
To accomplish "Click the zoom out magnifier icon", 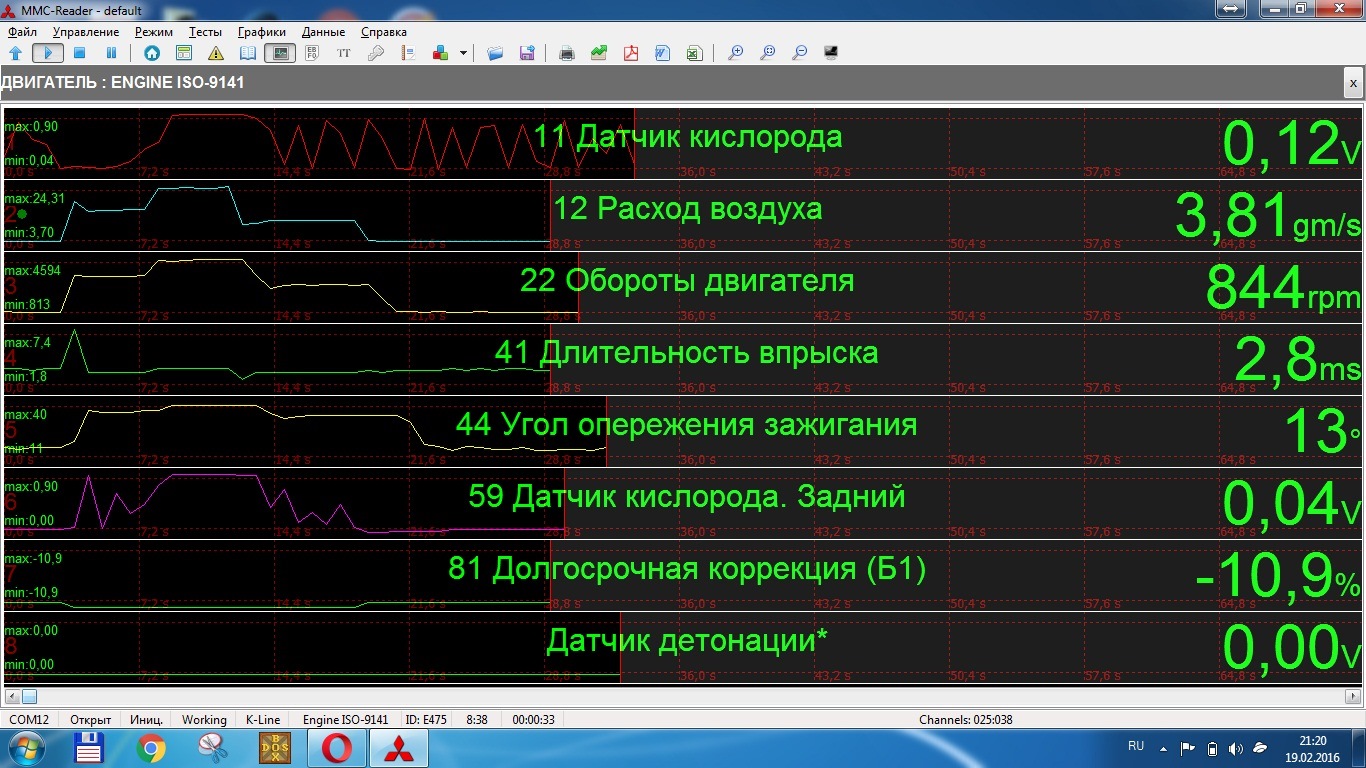I will pos(799,53).
